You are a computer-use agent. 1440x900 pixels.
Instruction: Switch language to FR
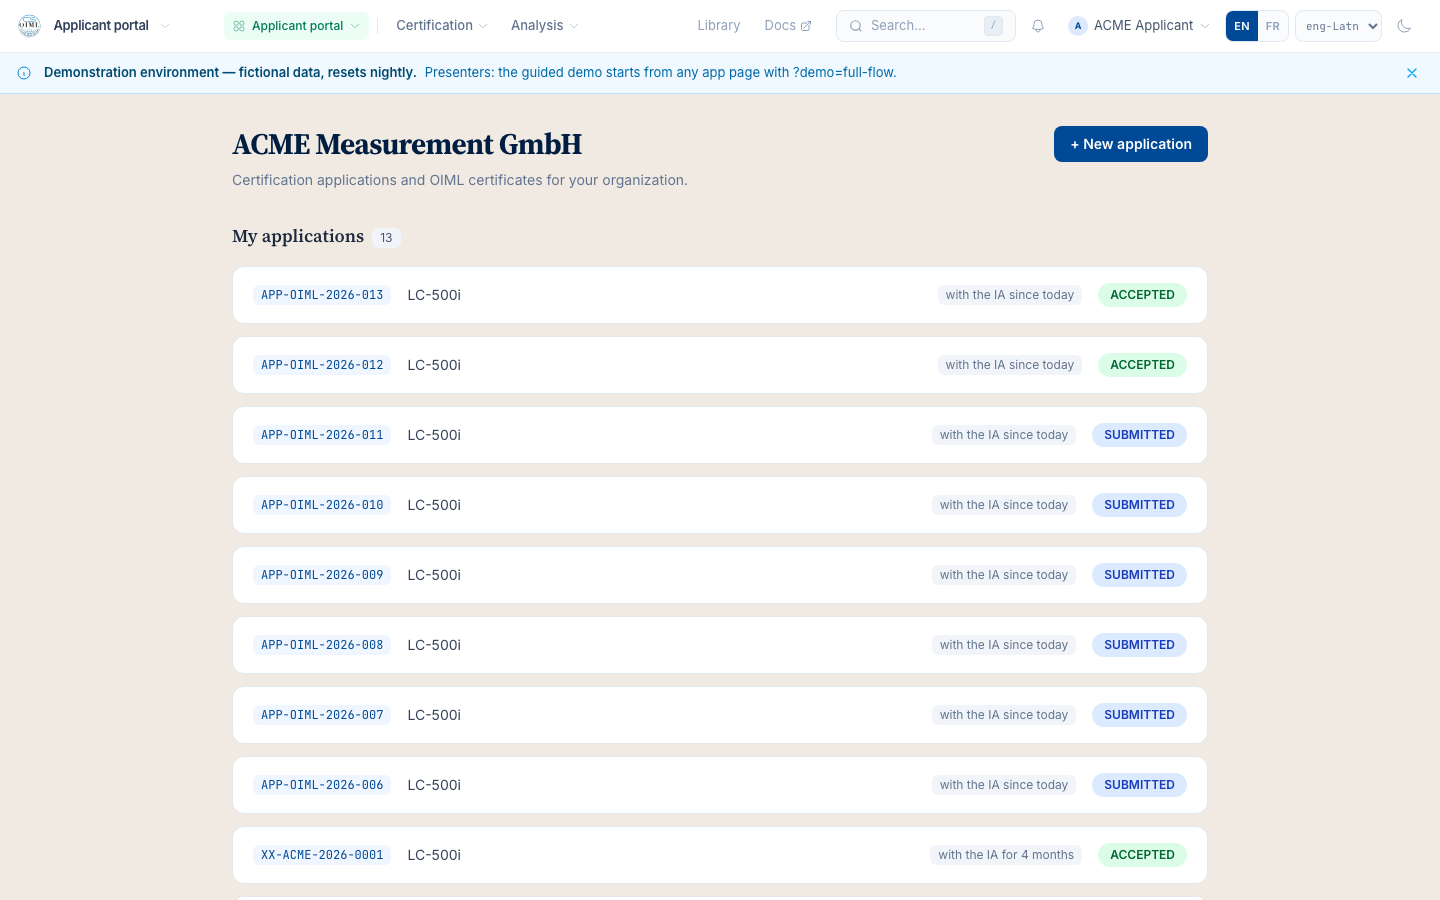(1272, 26)
